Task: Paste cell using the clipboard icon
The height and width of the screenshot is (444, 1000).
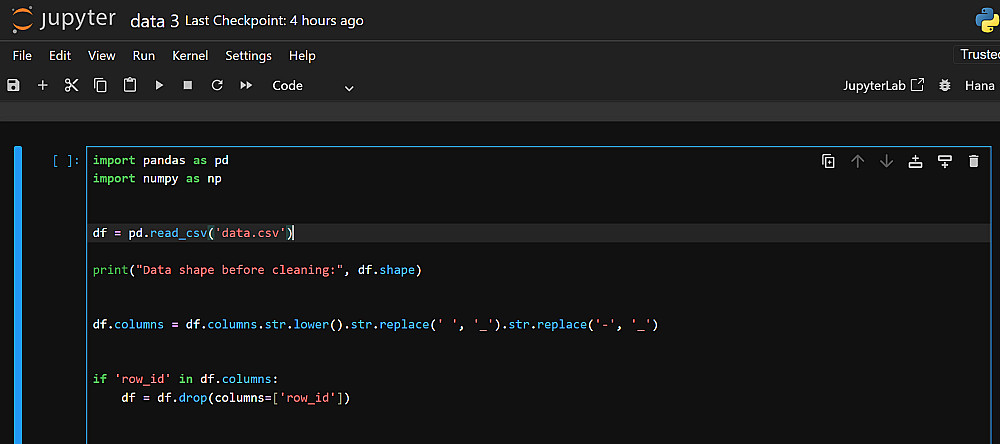Action: tap(129, 86)
